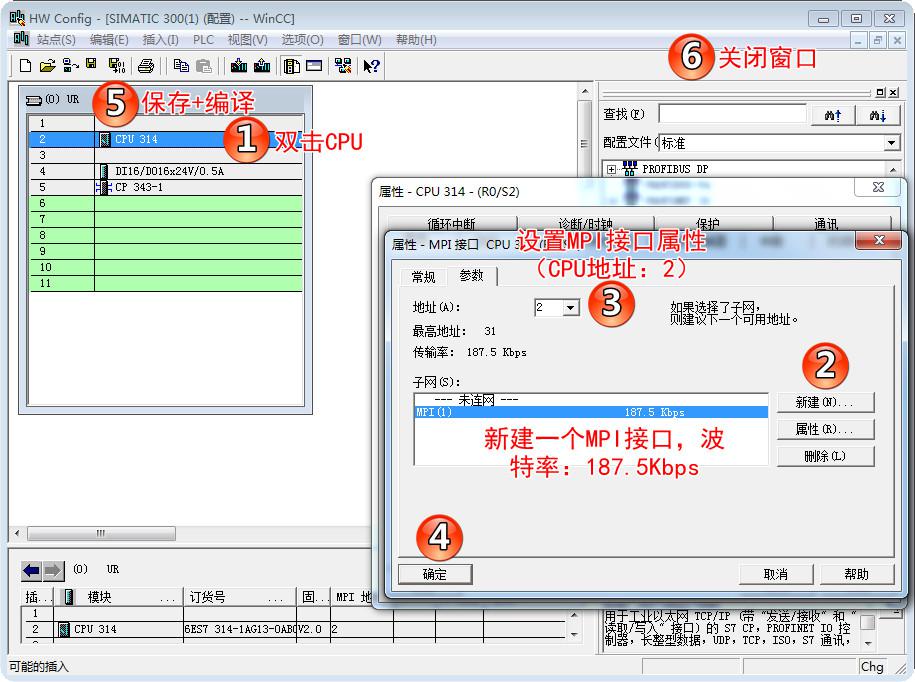Select the --- 未连网 --- subnet entry
The image size is (915, 682).
click(591, 400)
